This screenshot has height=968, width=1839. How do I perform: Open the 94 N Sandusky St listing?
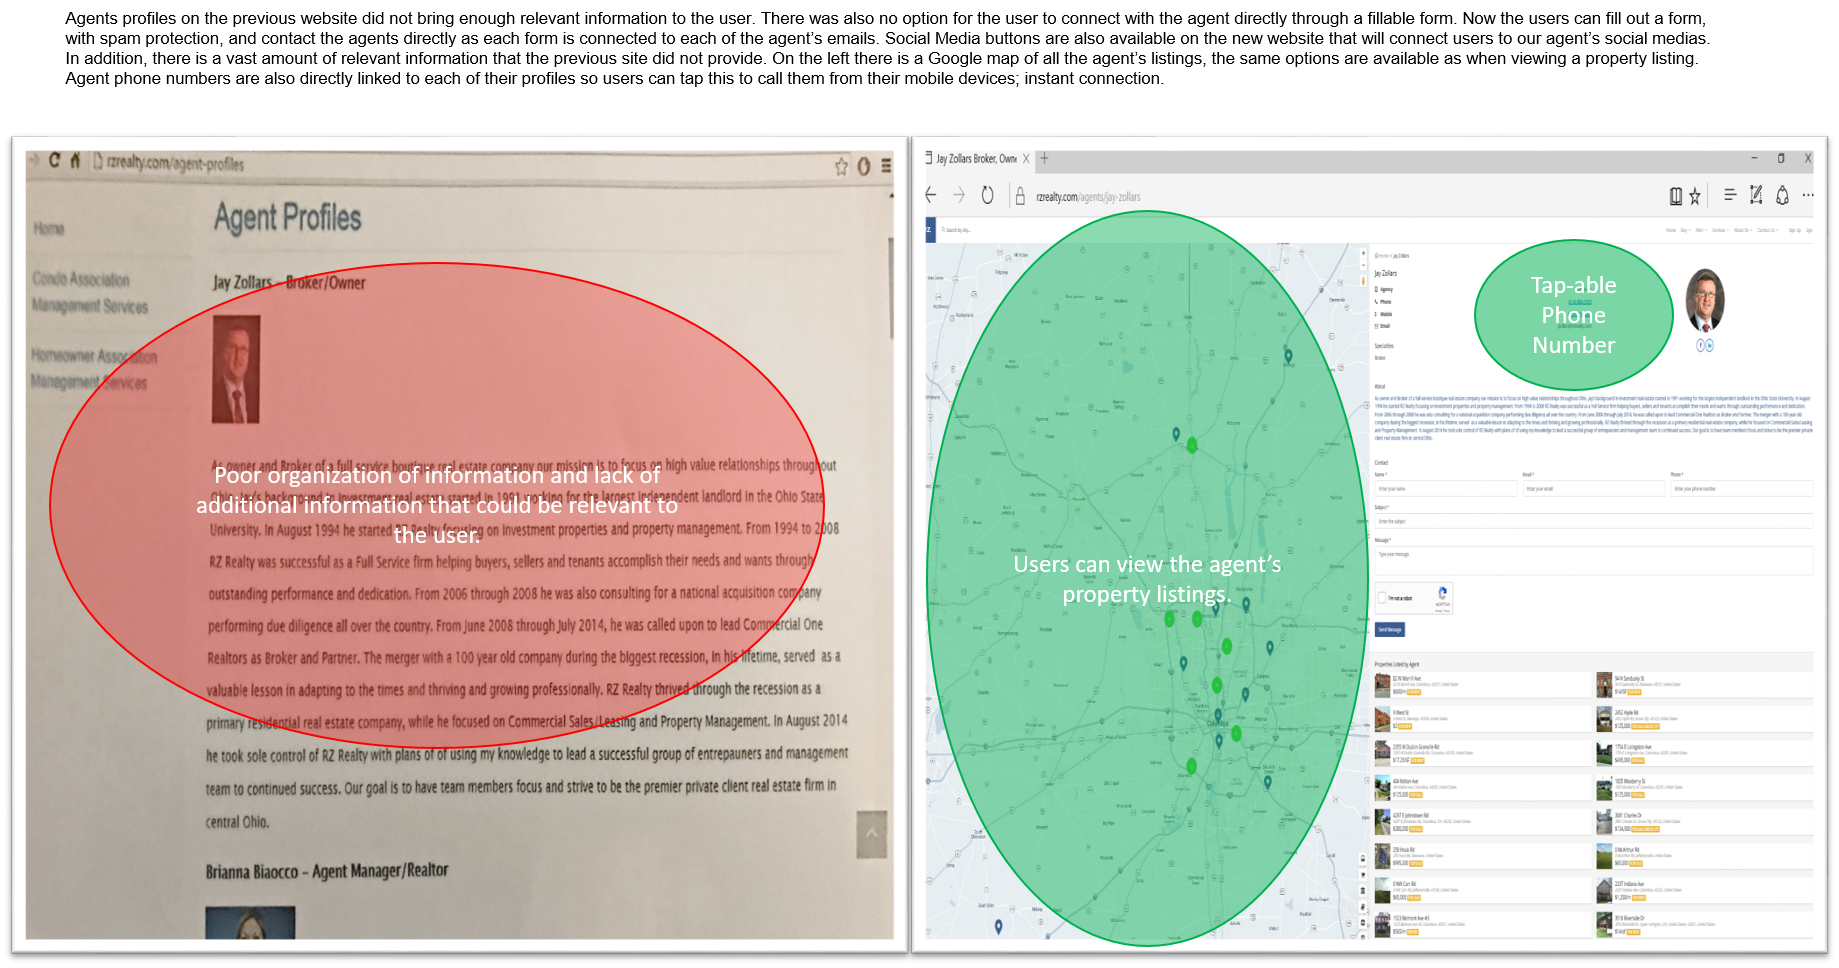[x=1704, y=685]
